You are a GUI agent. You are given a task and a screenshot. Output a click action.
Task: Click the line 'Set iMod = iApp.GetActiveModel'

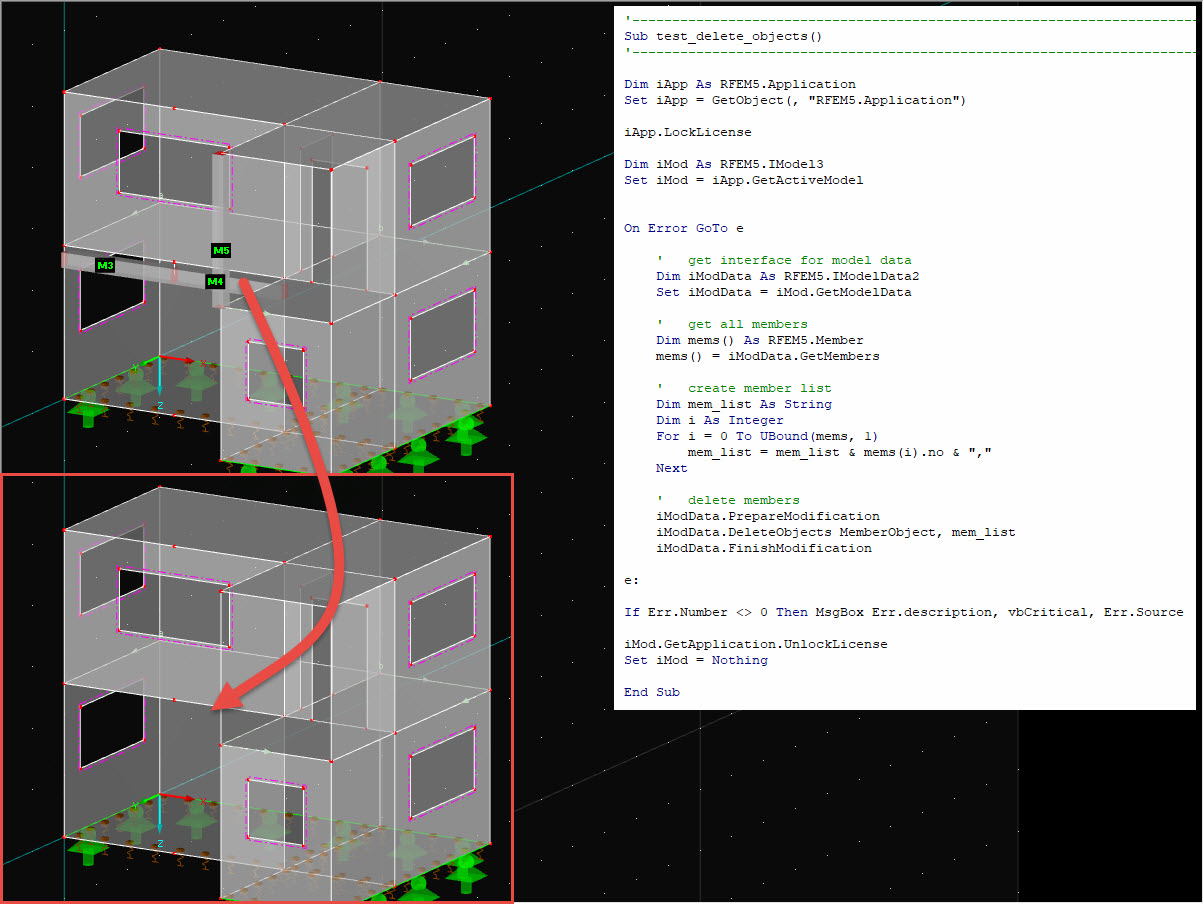click(744, 180)
